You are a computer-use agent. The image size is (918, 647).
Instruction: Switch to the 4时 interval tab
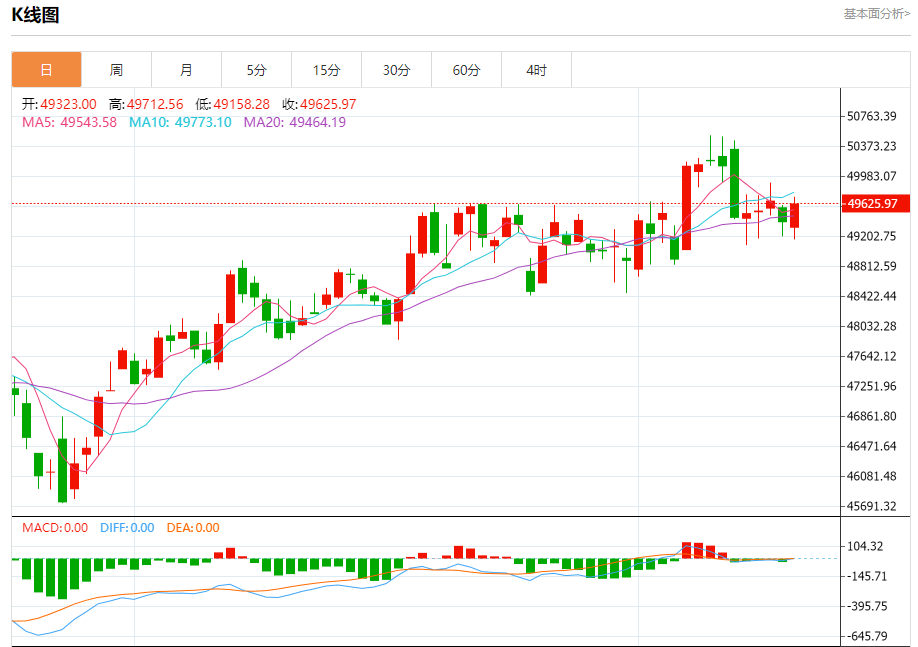(536, 70)
